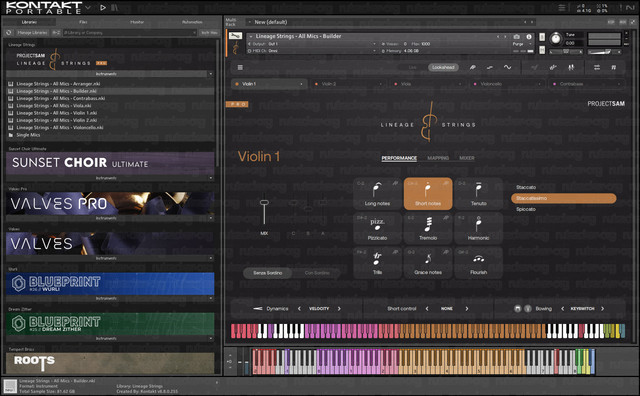Image resolution: width=640 pixels, height=396 pixels.
Task: Switch to the Monitor tab
Action: click(x=137, y=22)
